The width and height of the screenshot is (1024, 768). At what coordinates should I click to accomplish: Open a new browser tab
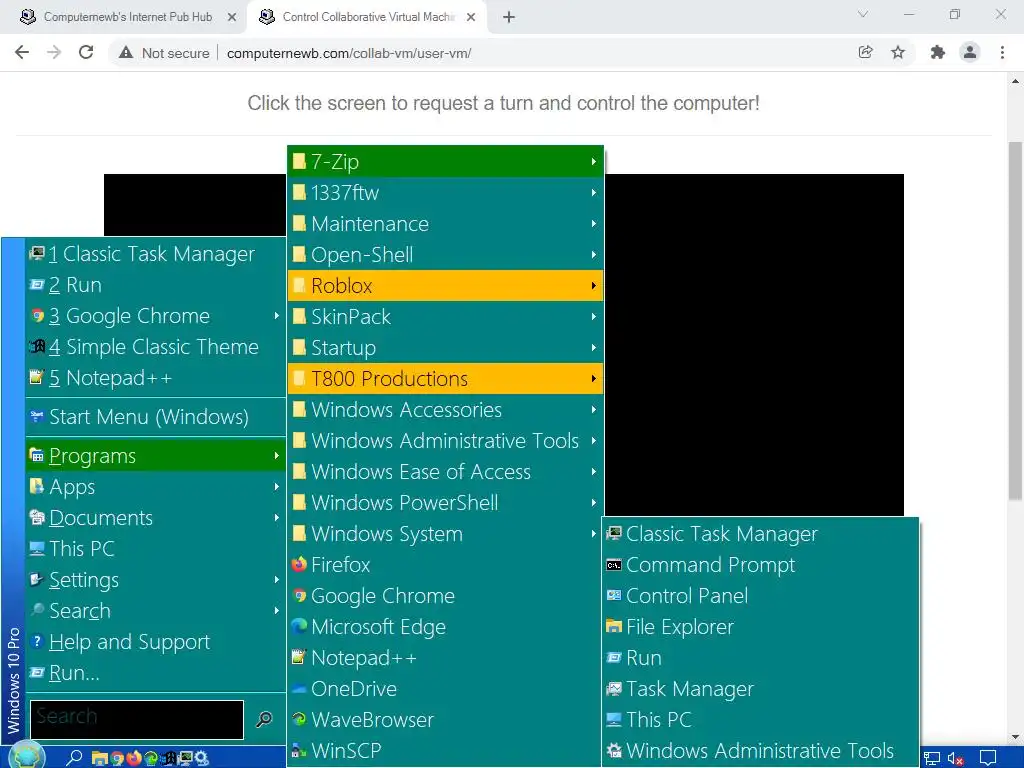click(509, 17)
